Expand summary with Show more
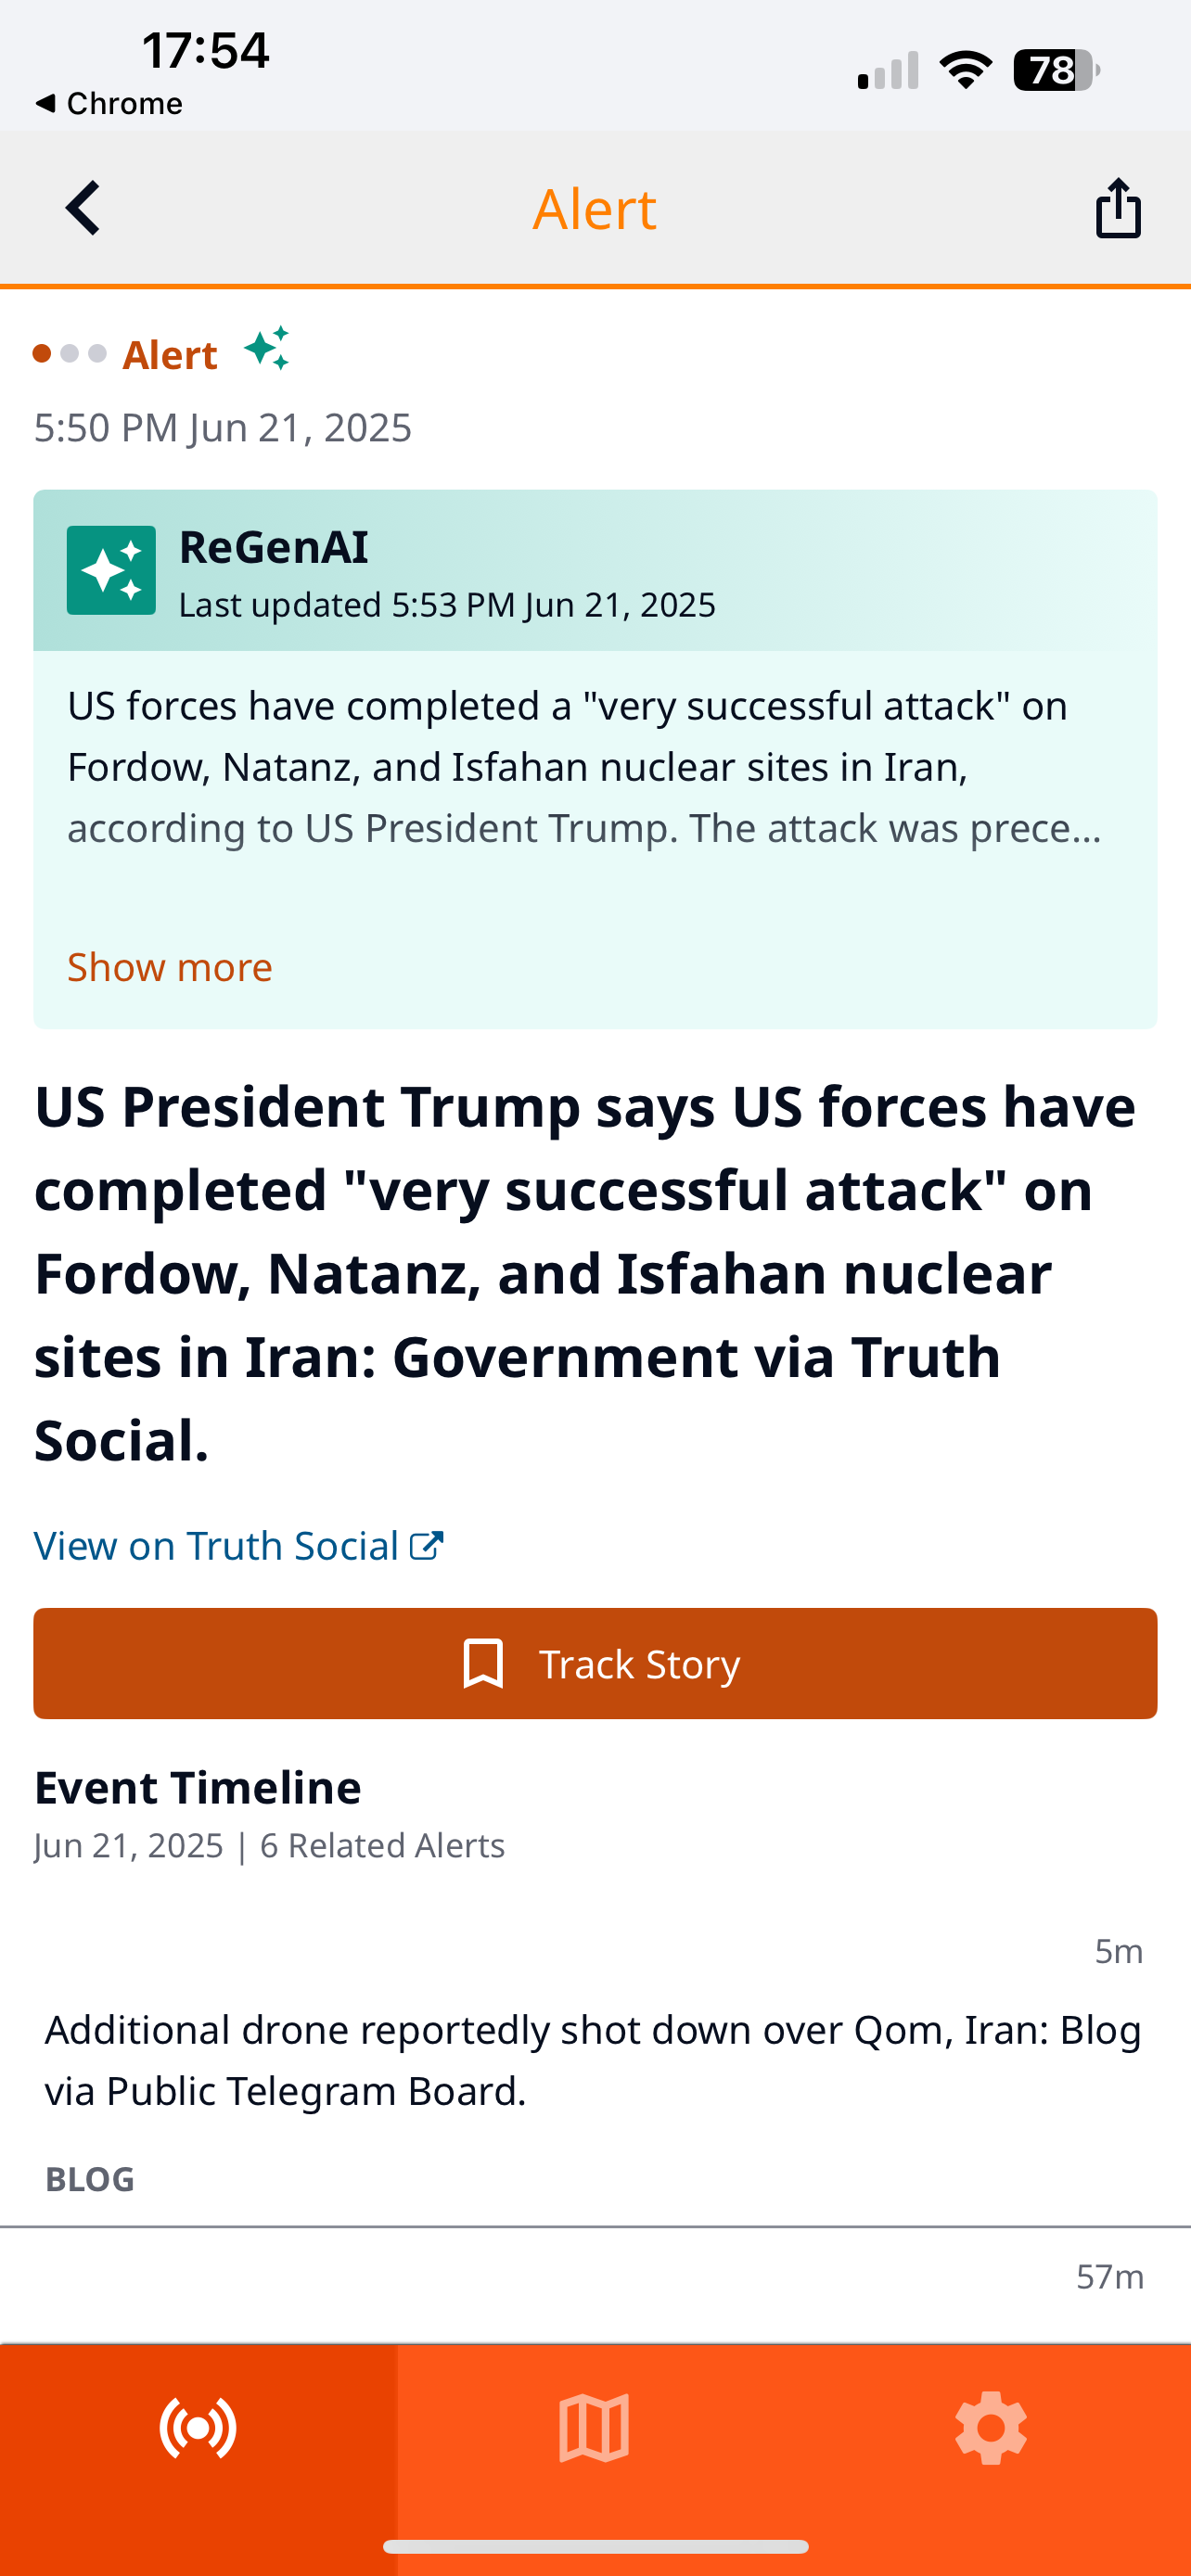 coord(170,967)
